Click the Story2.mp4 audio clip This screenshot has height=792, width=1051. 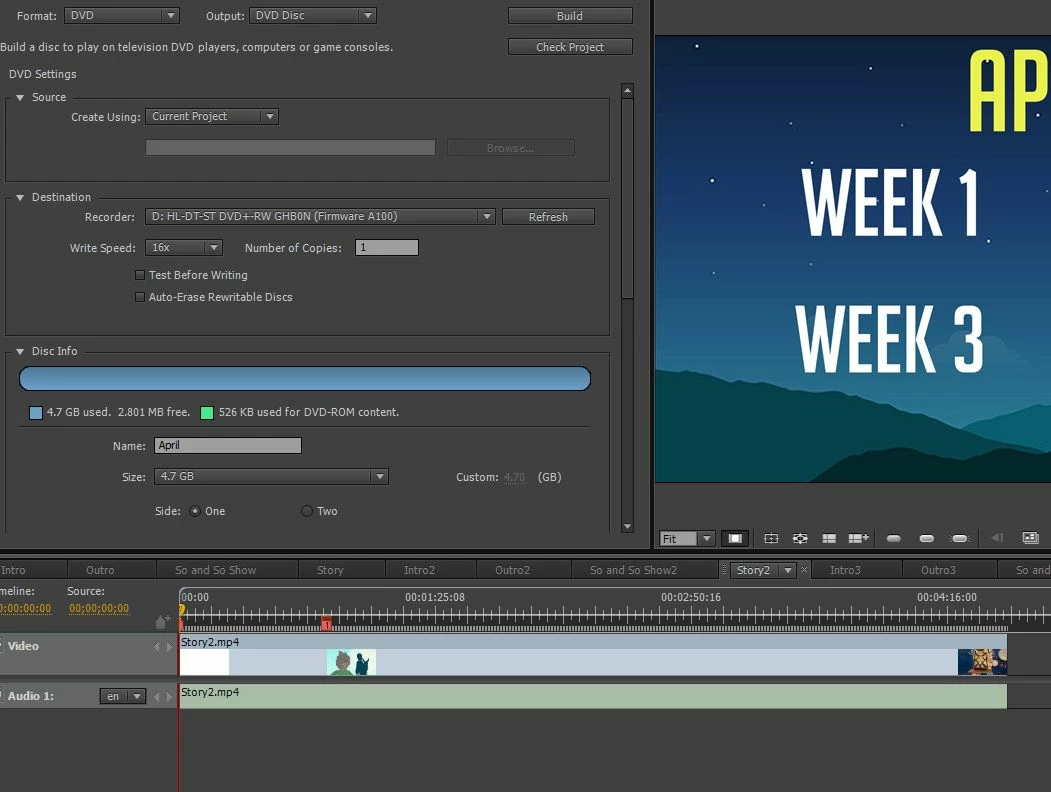pos(593,696)
